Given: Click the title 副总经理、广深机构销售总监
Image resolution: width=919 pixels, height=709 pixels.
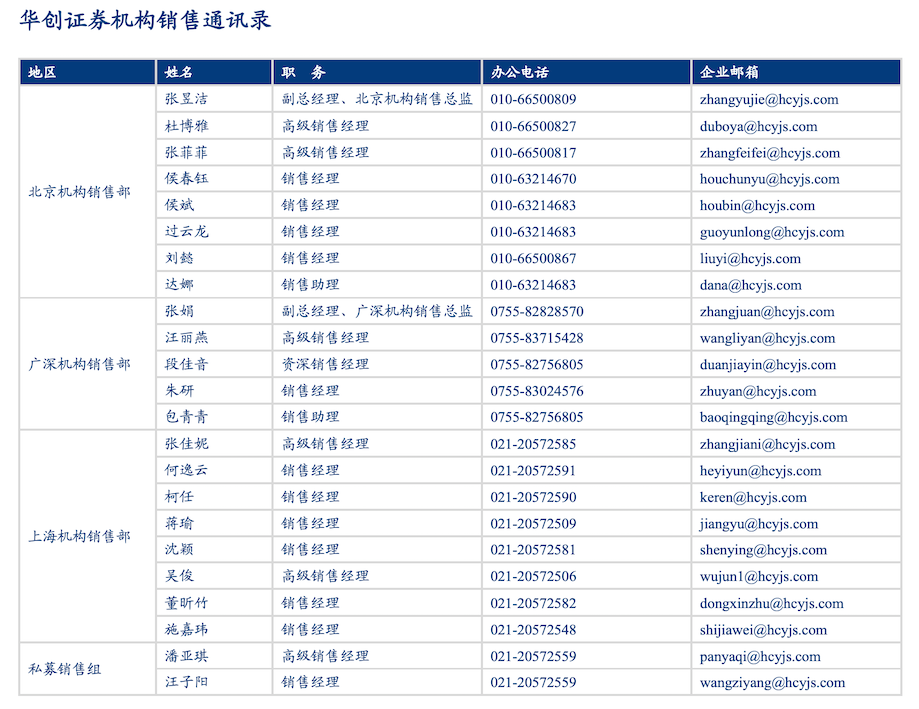Looking at the screenshot, I should pyautogui.click(x=377, y=311).
